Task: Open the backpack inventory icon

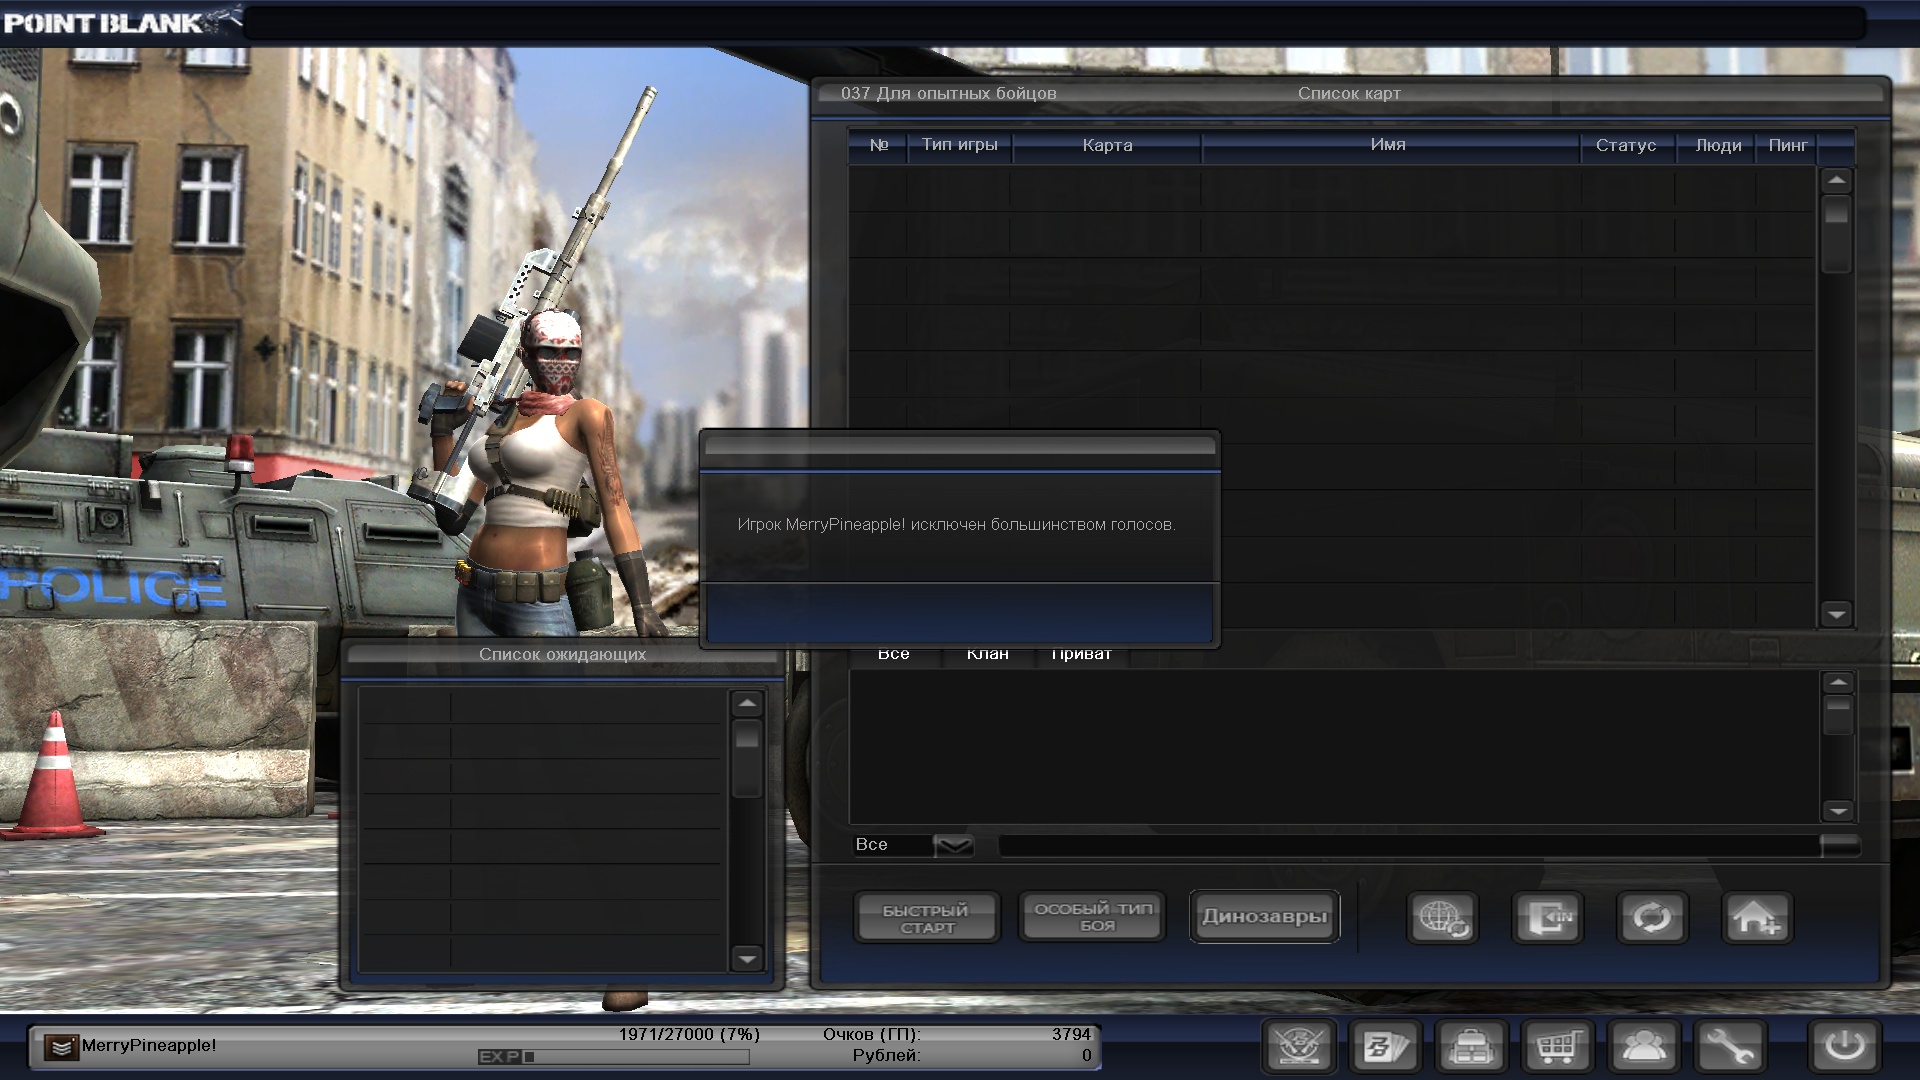Action: (x=1471, y=1047)
